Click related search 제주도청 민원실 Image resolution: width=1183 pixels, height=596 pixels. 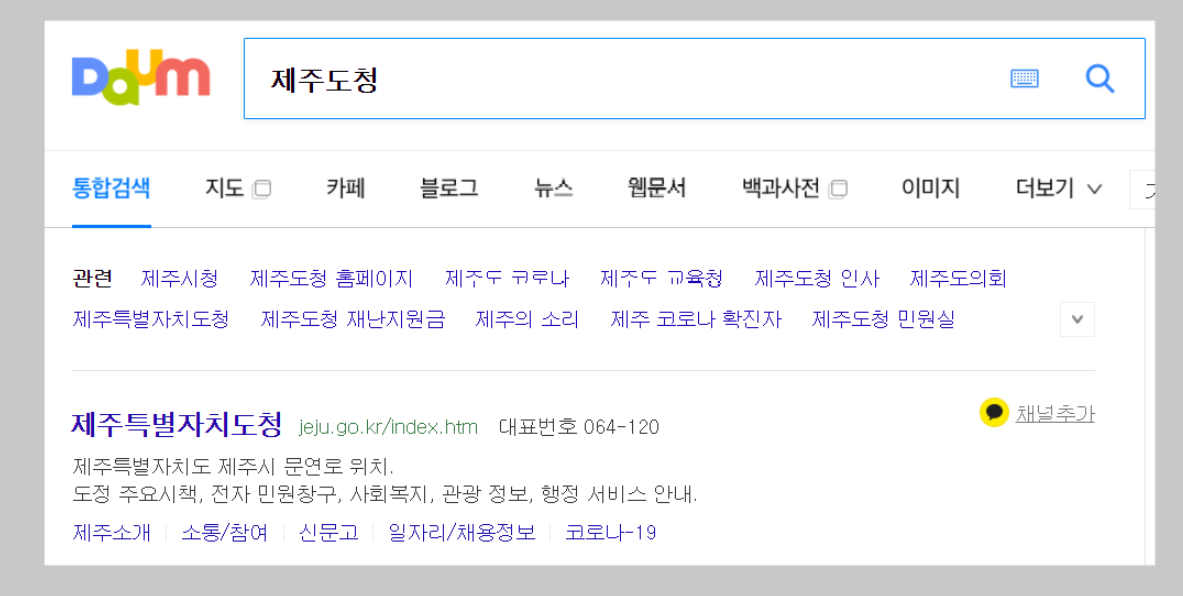883,319
